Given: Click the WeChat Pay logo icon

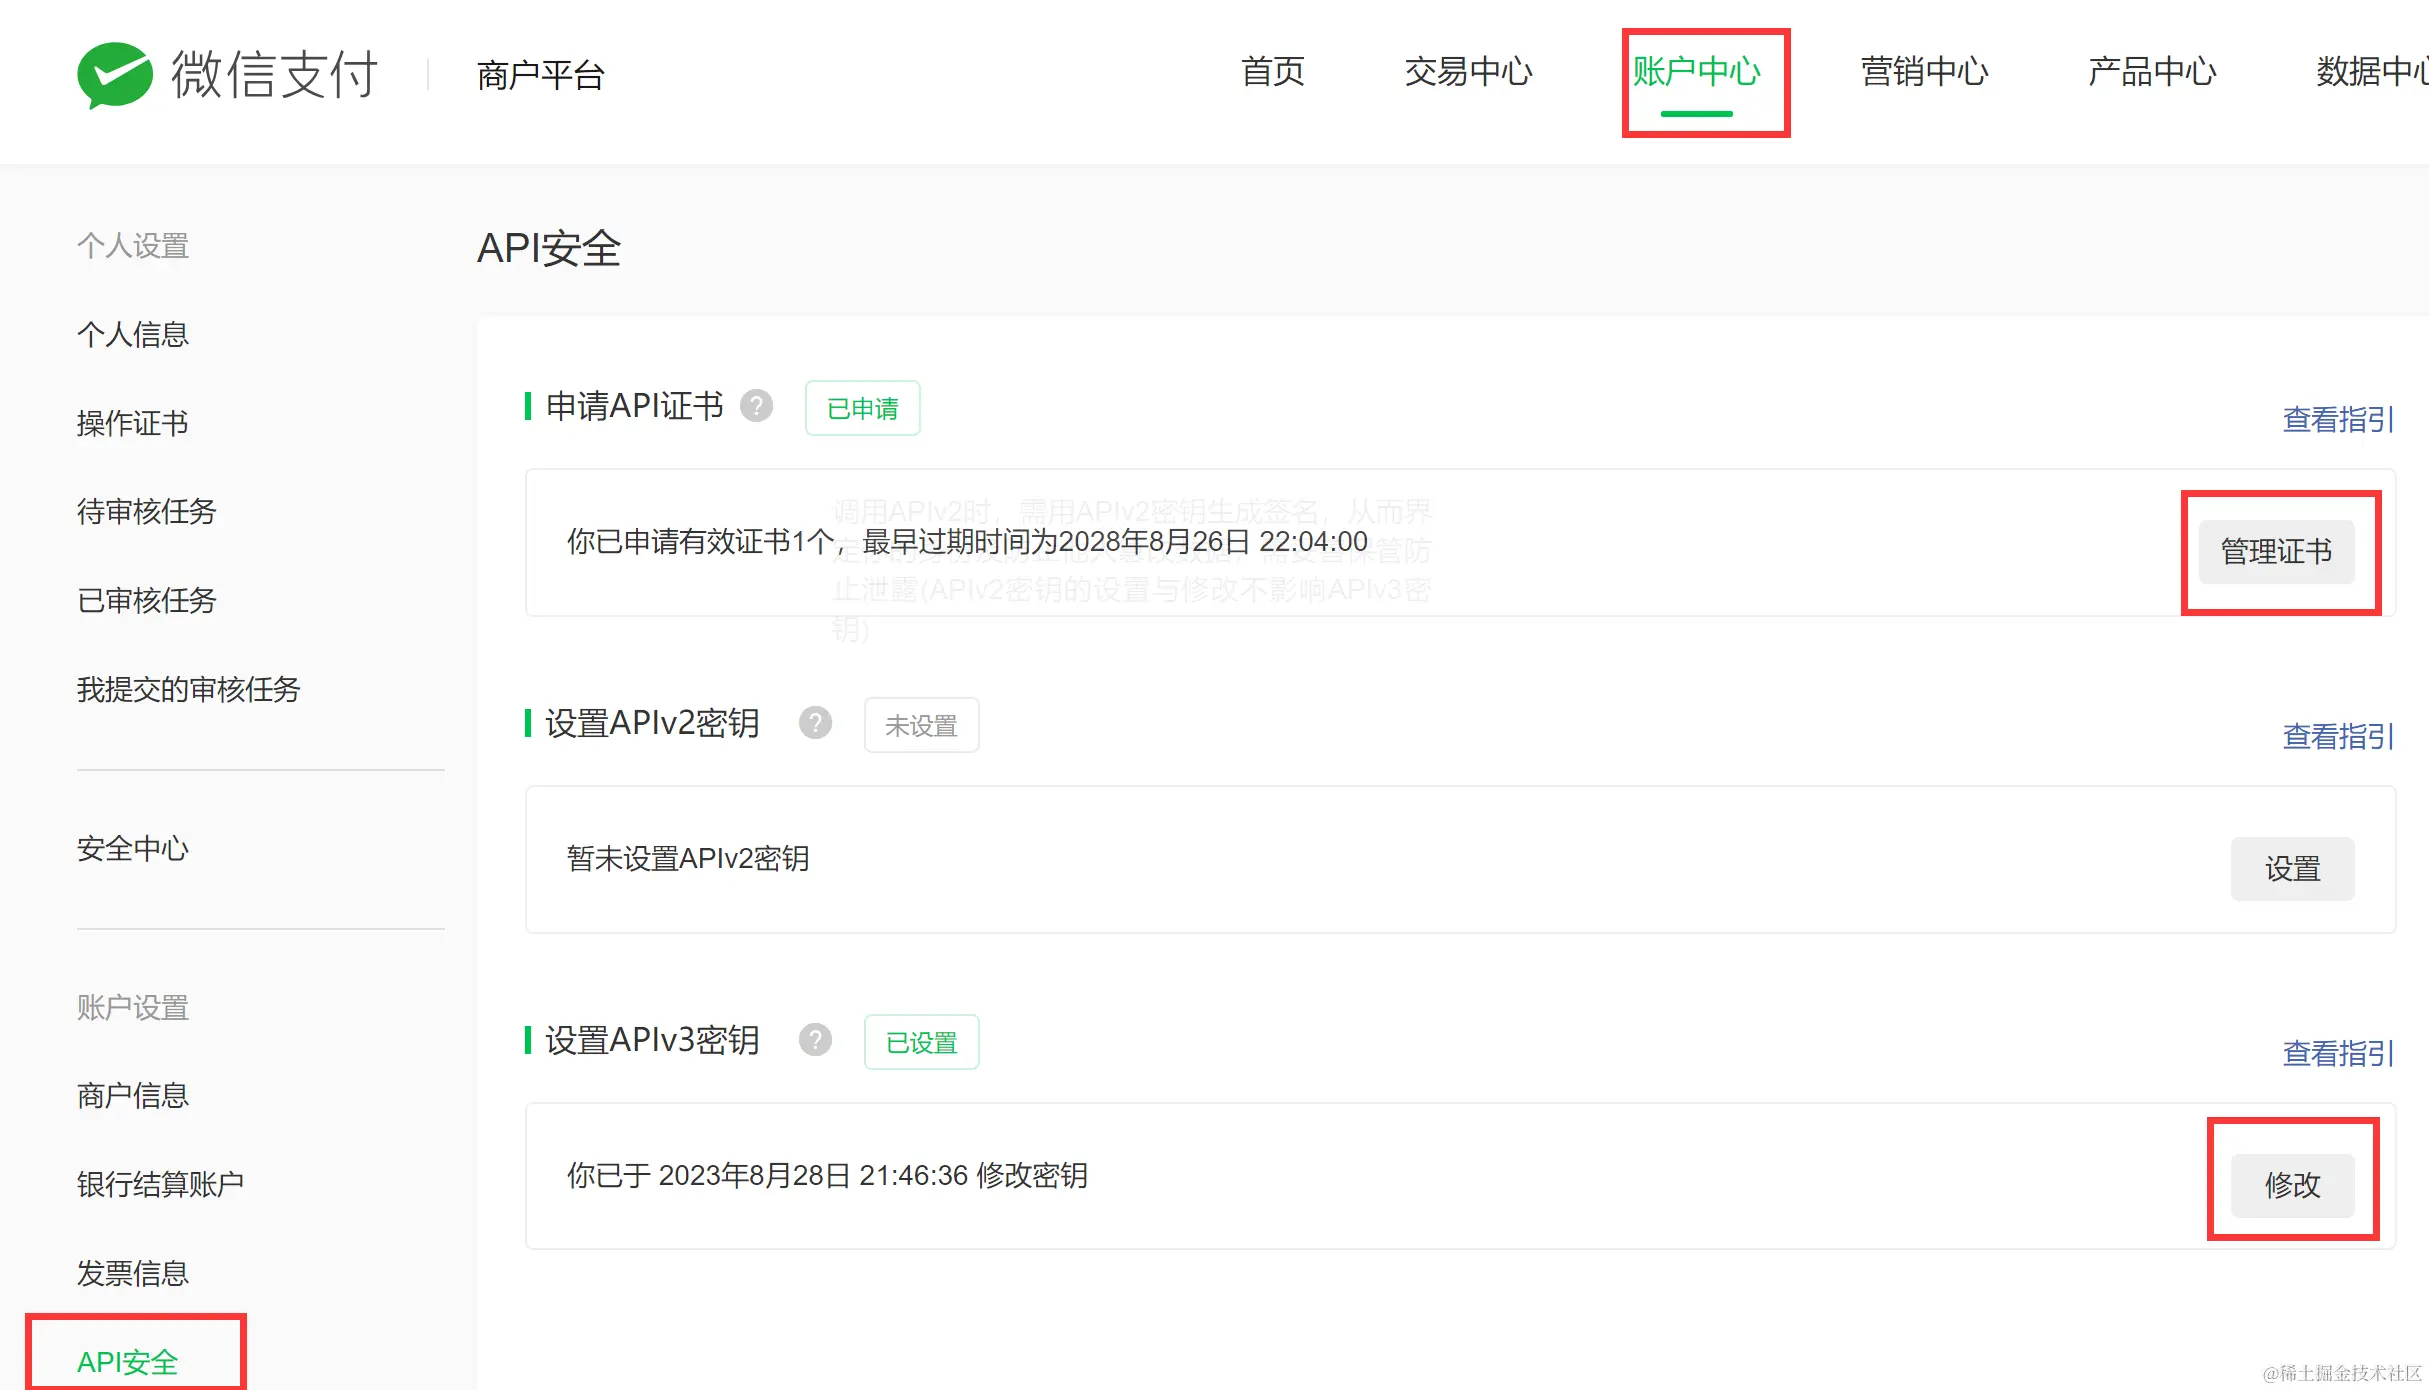Looking at the screenshot, I should 115,75.
